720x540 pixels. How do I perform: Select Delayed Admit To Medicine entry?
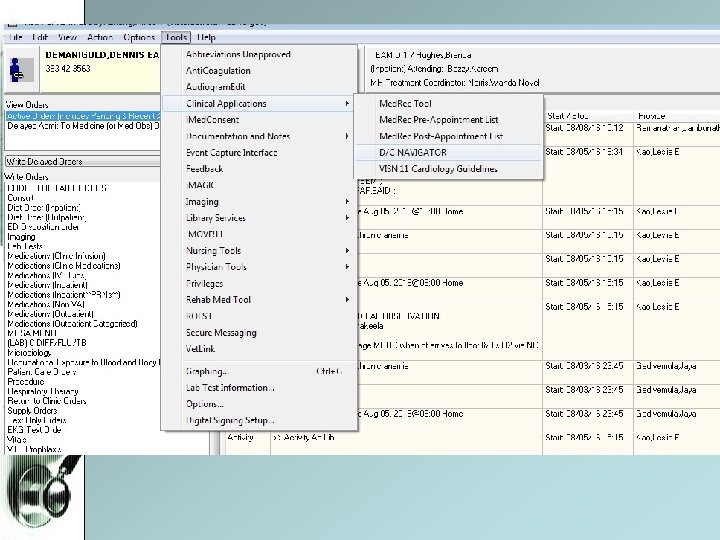point(83,125)
